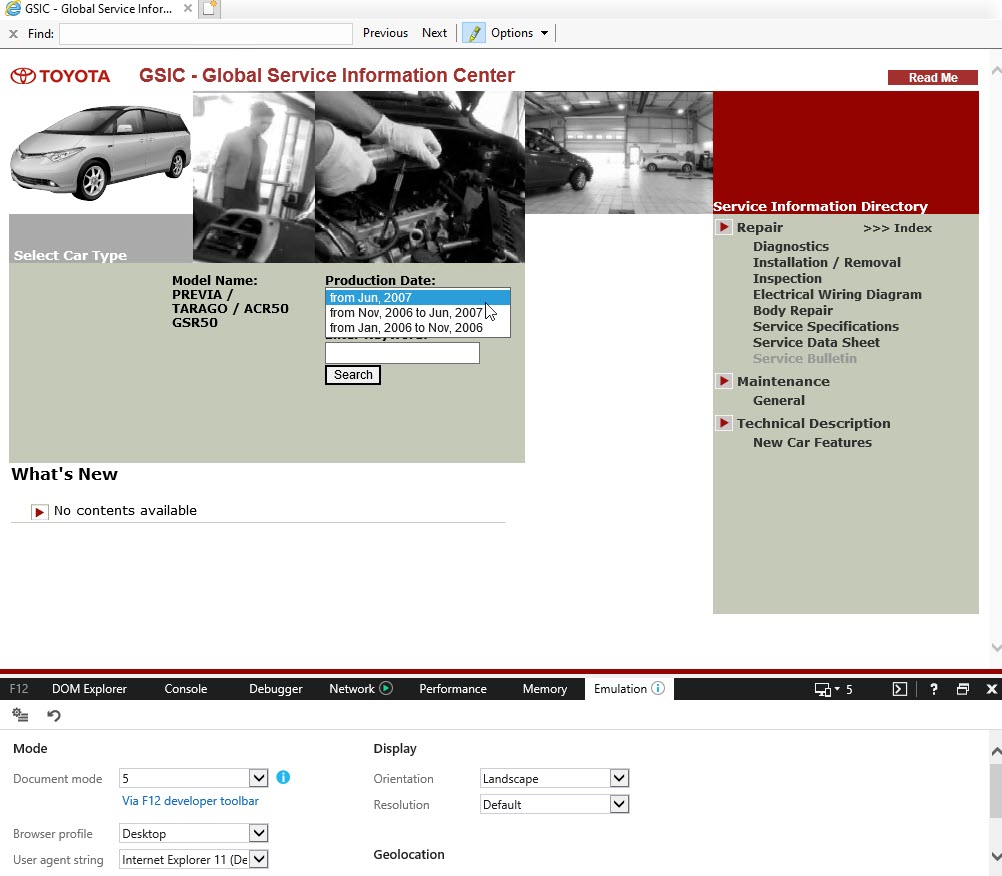The image size is (1002, 876).
Task: Open the developer tools help icon
Action: click(933, 689)
